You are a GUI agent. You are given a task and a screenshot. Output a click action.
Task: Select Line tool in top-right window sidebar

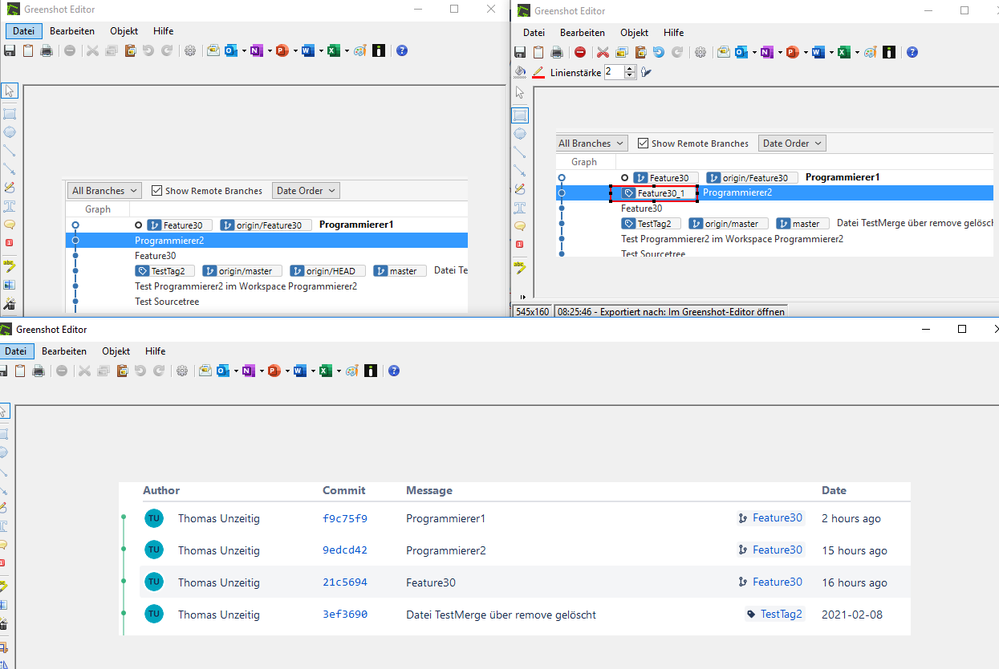(520, 153)
